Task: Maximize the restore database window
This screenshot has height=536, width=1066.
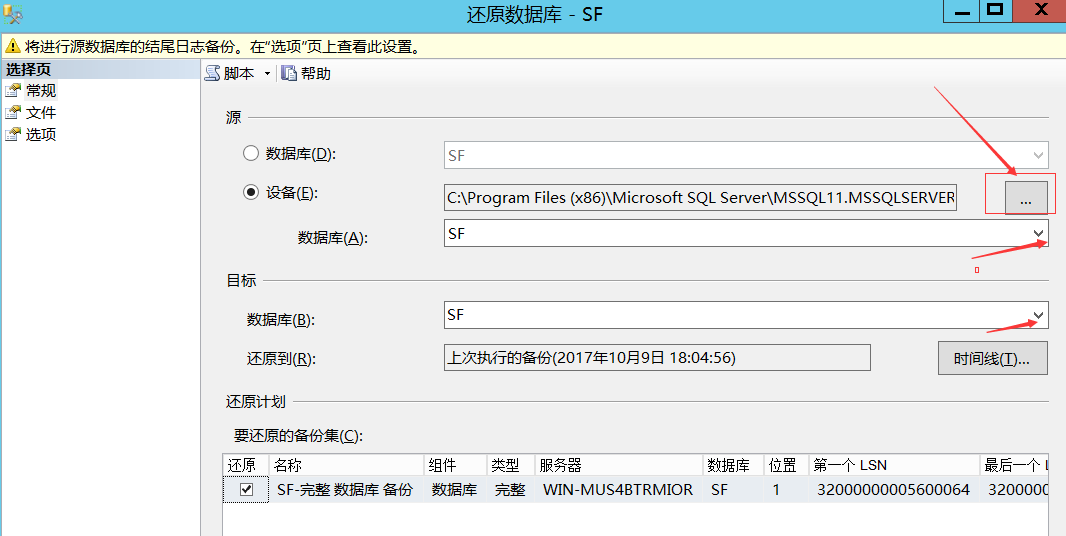Action: coord(993,11)
